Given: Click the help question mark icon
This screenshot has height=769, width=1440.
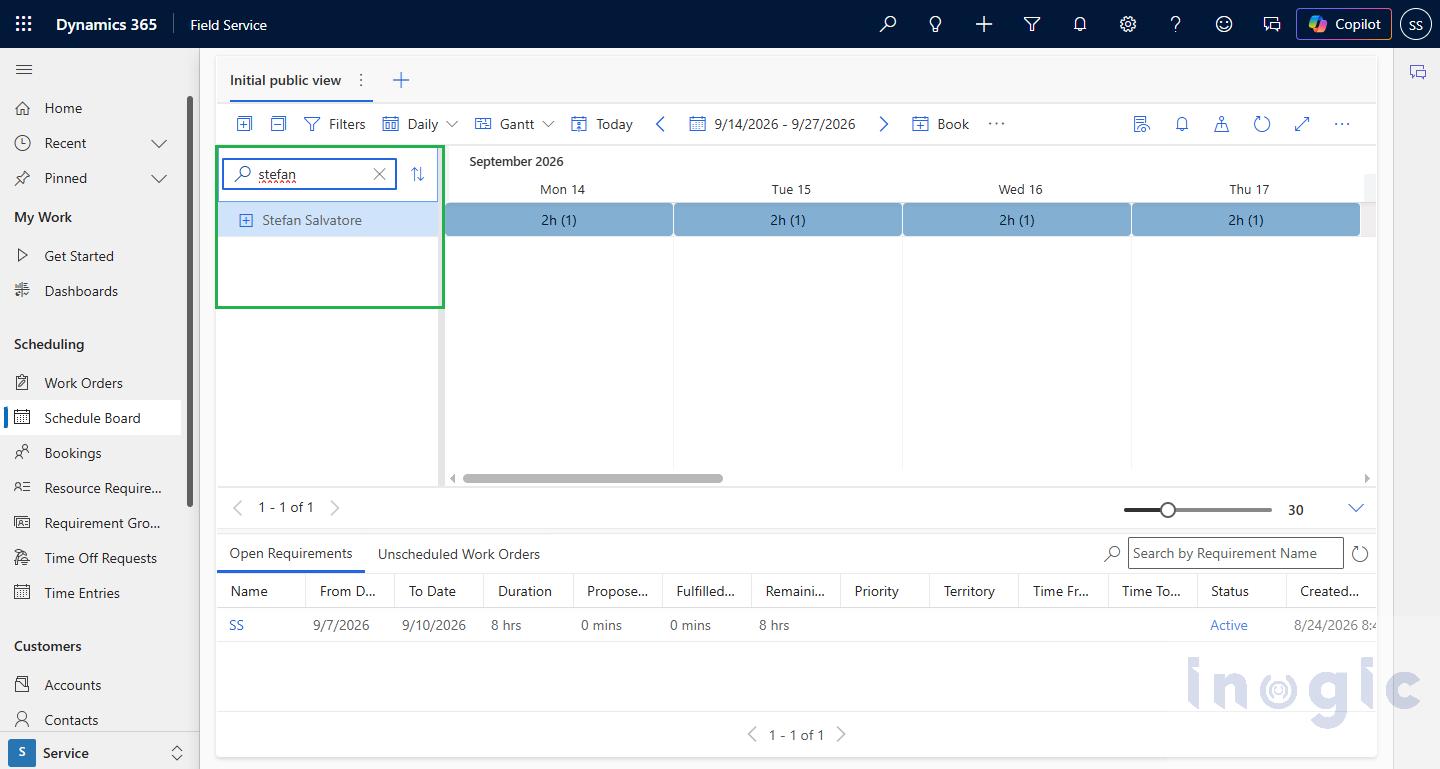Looking at the screenshot, I should coord(1176,24).
